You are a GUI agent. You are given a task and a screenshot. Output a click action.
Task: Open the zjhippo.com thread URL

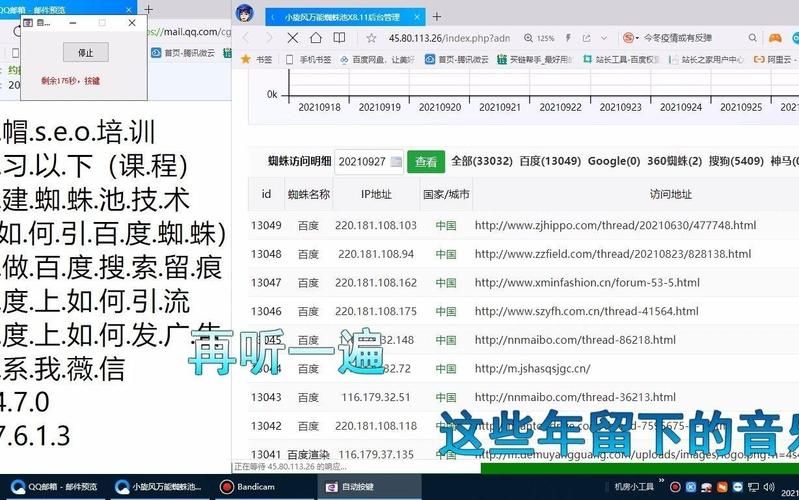[615, 225]
